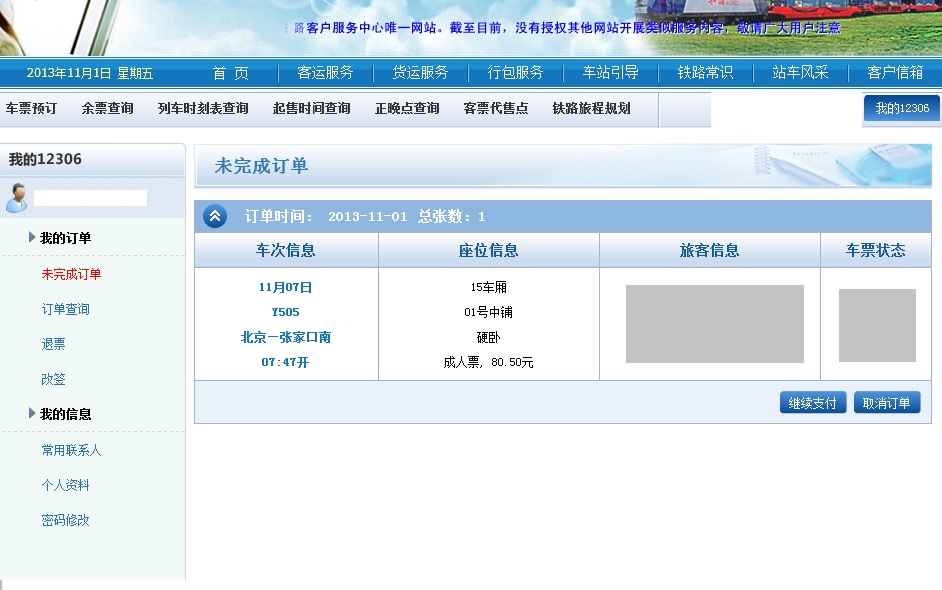This screenshot has width=942, height=590.
Task: Collapse the 我的订单 tree triangle
Action: pos(32,237)
